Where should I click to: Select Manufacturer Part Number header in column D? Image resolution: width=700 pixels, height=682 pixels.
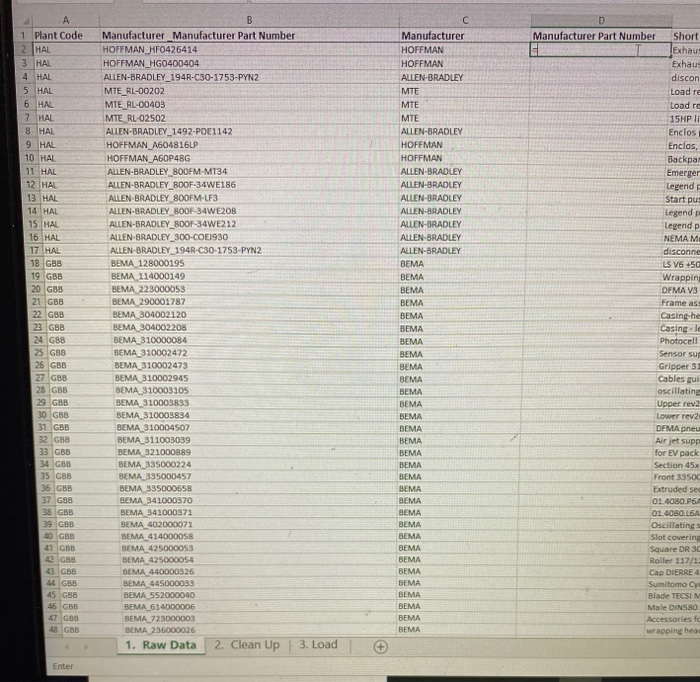(601, 36)
